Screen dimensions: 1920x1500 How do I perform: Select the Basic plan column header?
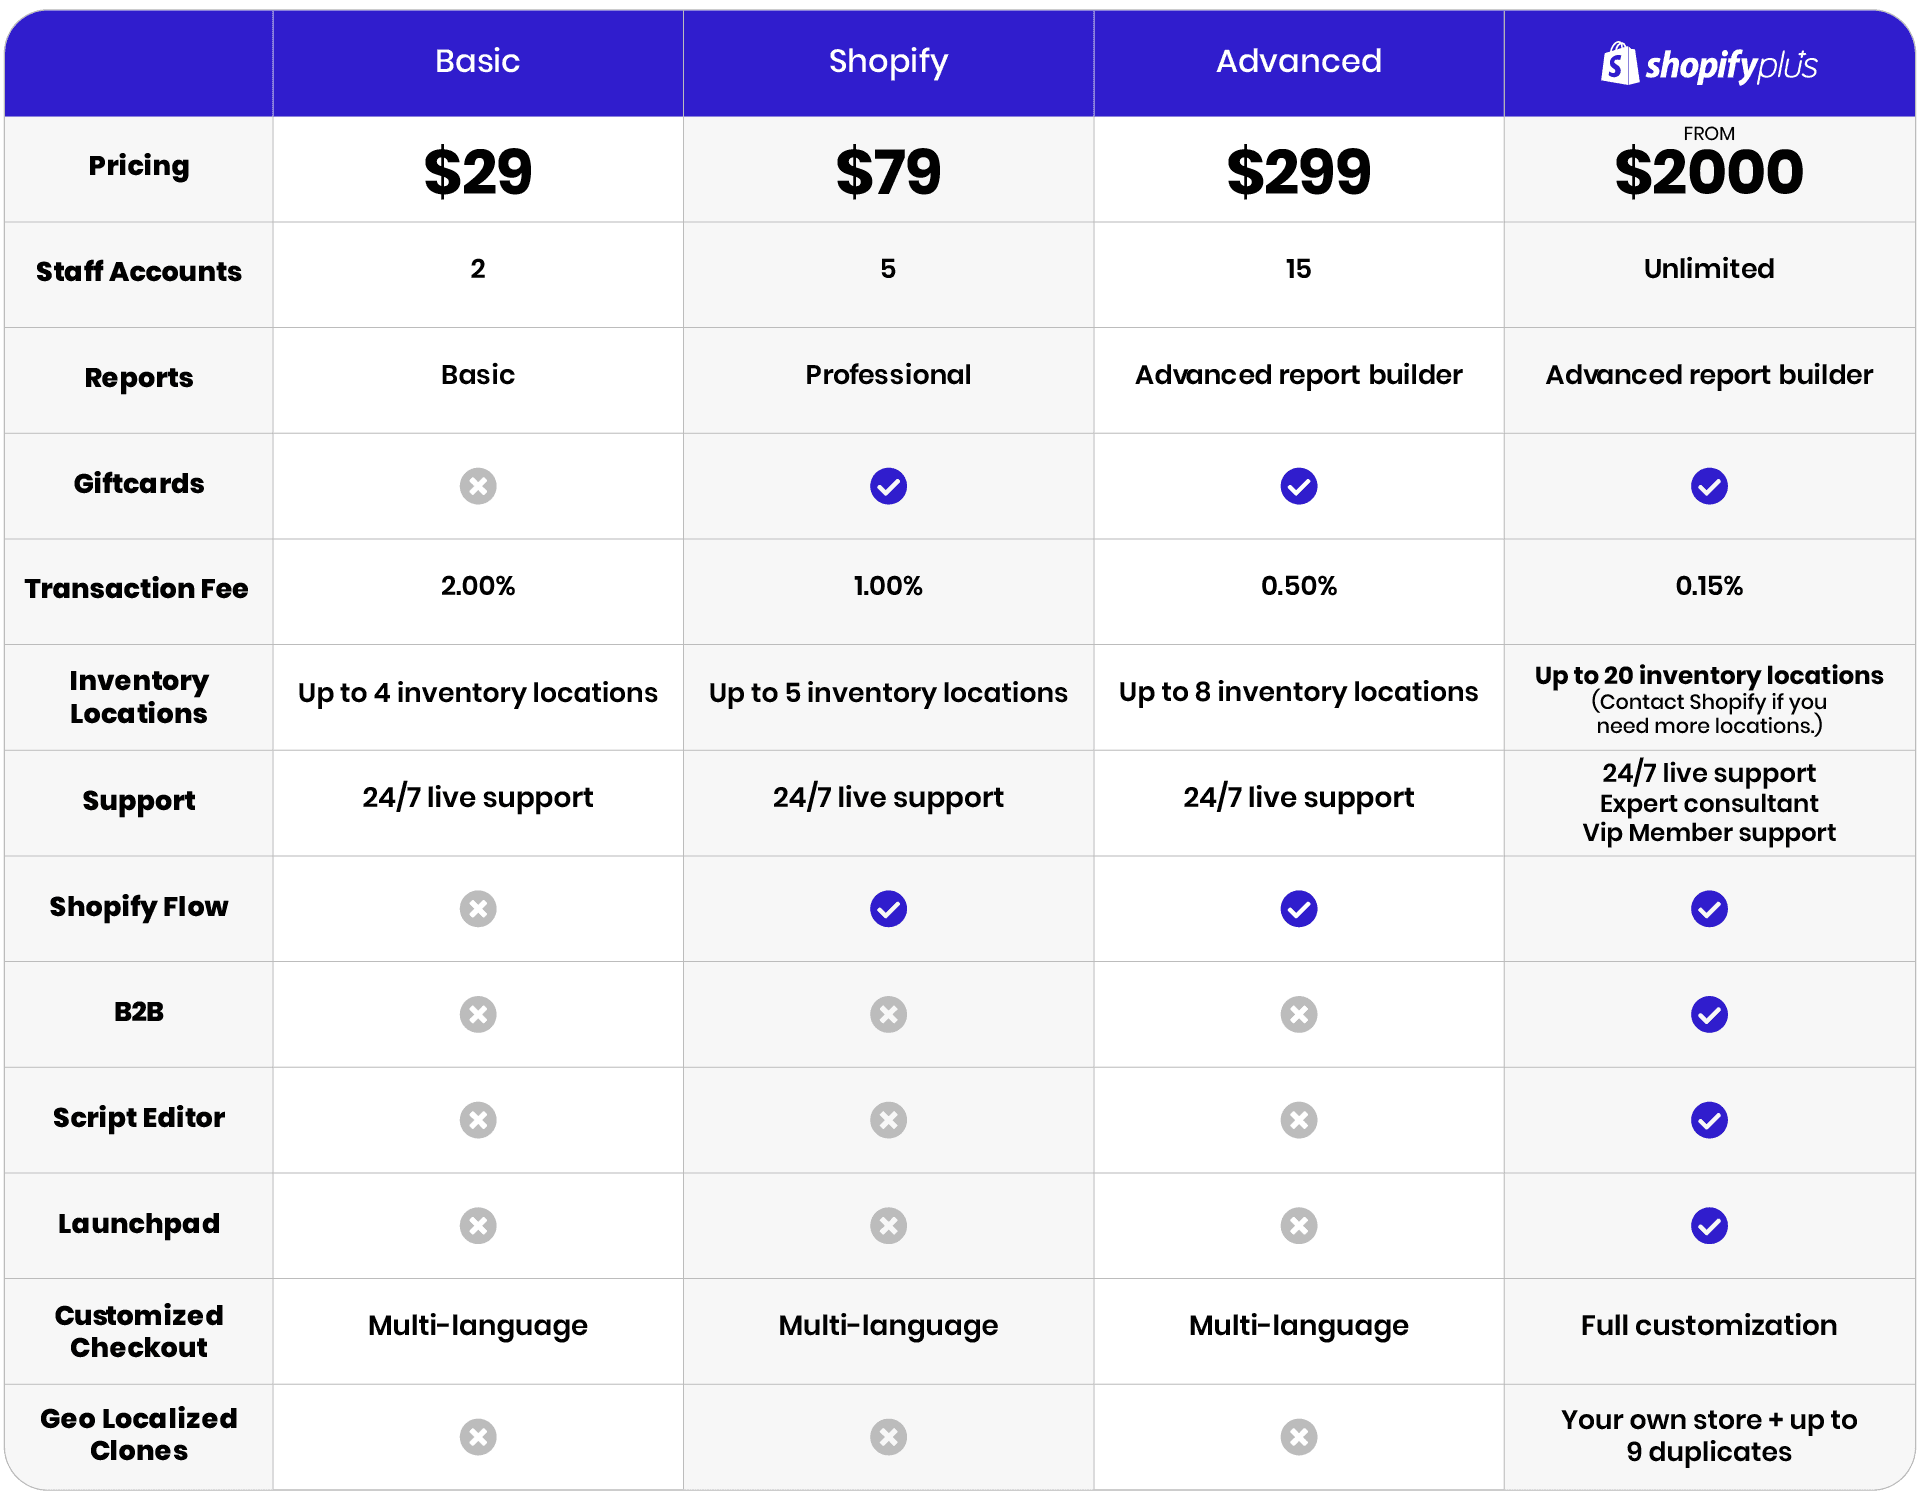[x=478, y=61]
